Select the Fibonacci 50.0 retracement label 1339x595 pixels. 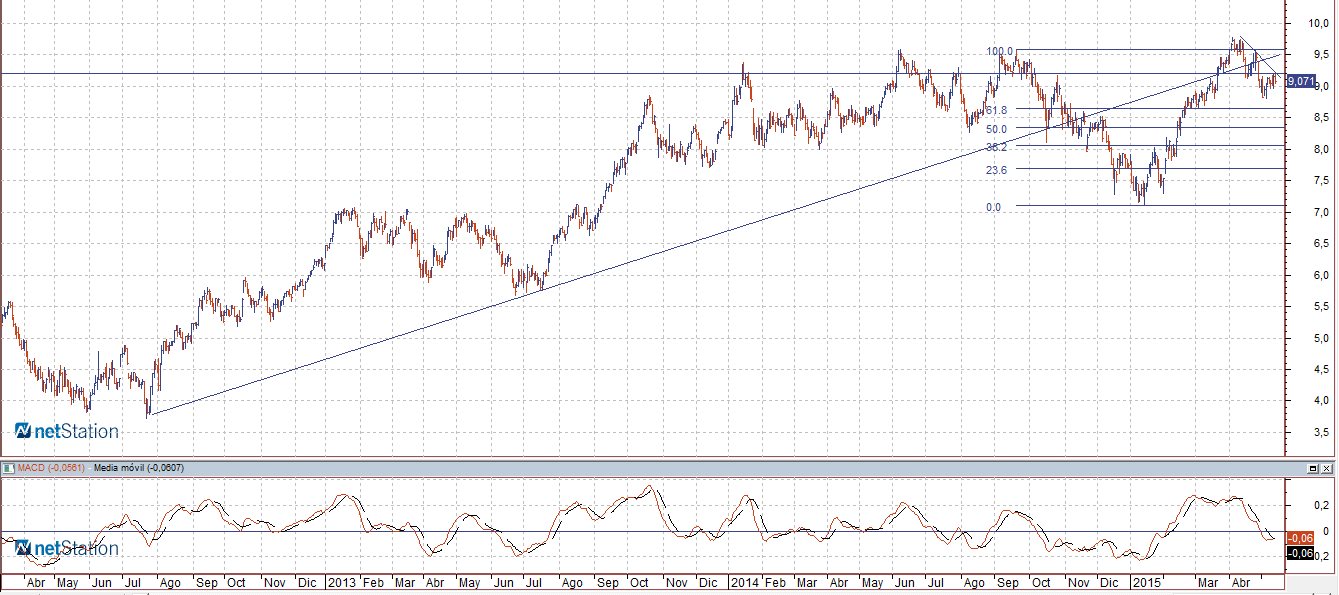pyautogui.click(x=996, y=129)
